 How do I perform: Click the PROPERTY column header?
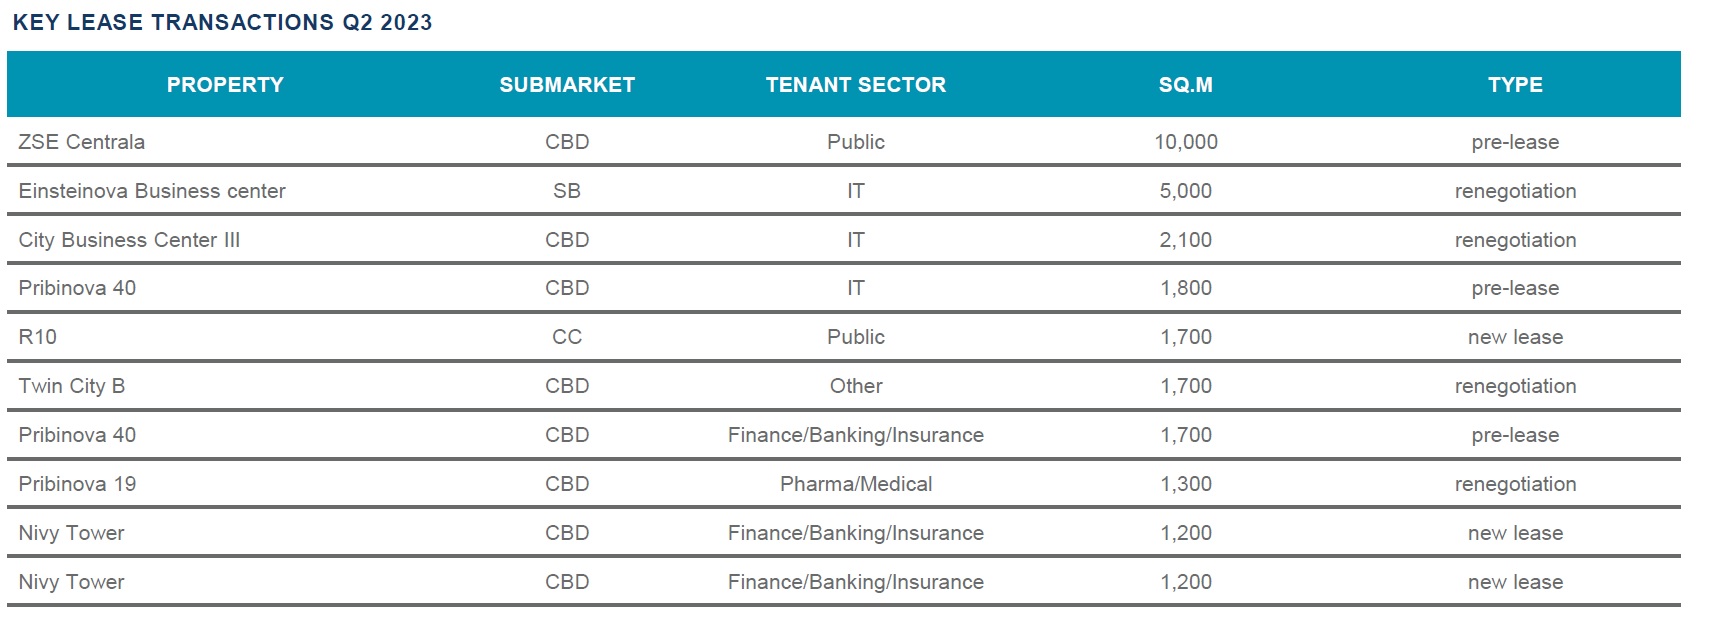tap(225, 85)
